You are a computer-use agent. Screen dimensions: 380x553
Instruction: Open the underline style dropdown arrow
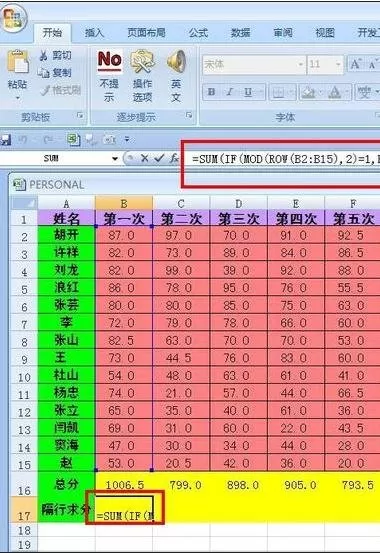[x=261, y=92]
